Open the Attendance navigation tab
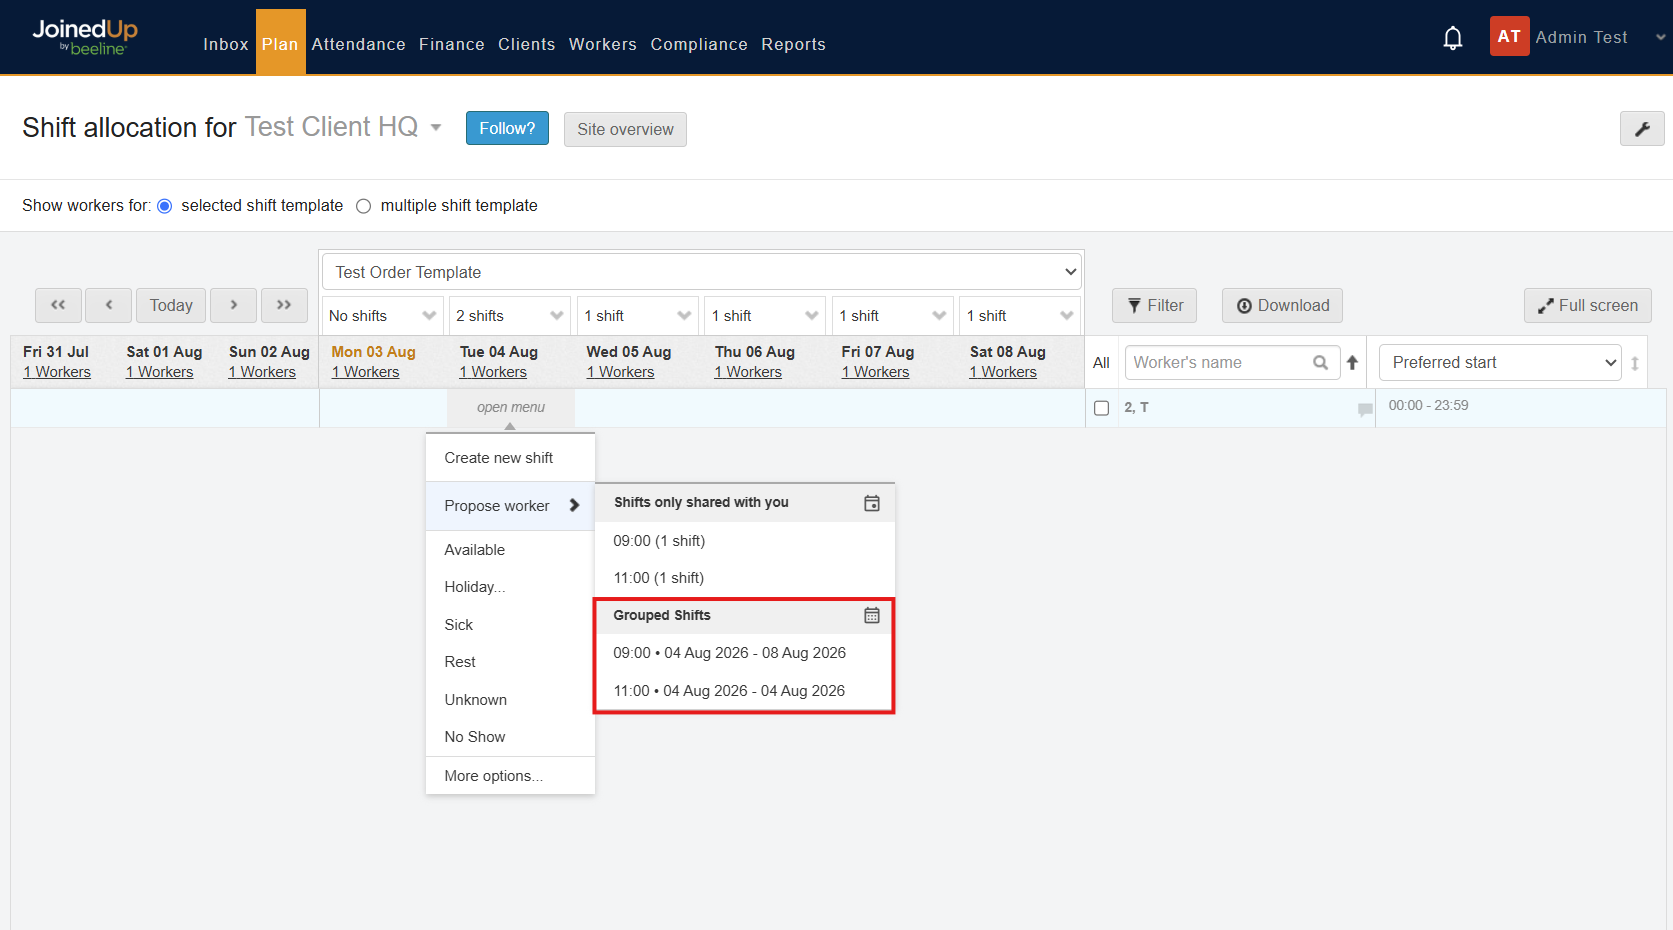This screenshot has width=1673, height=930. pos(358,44)
